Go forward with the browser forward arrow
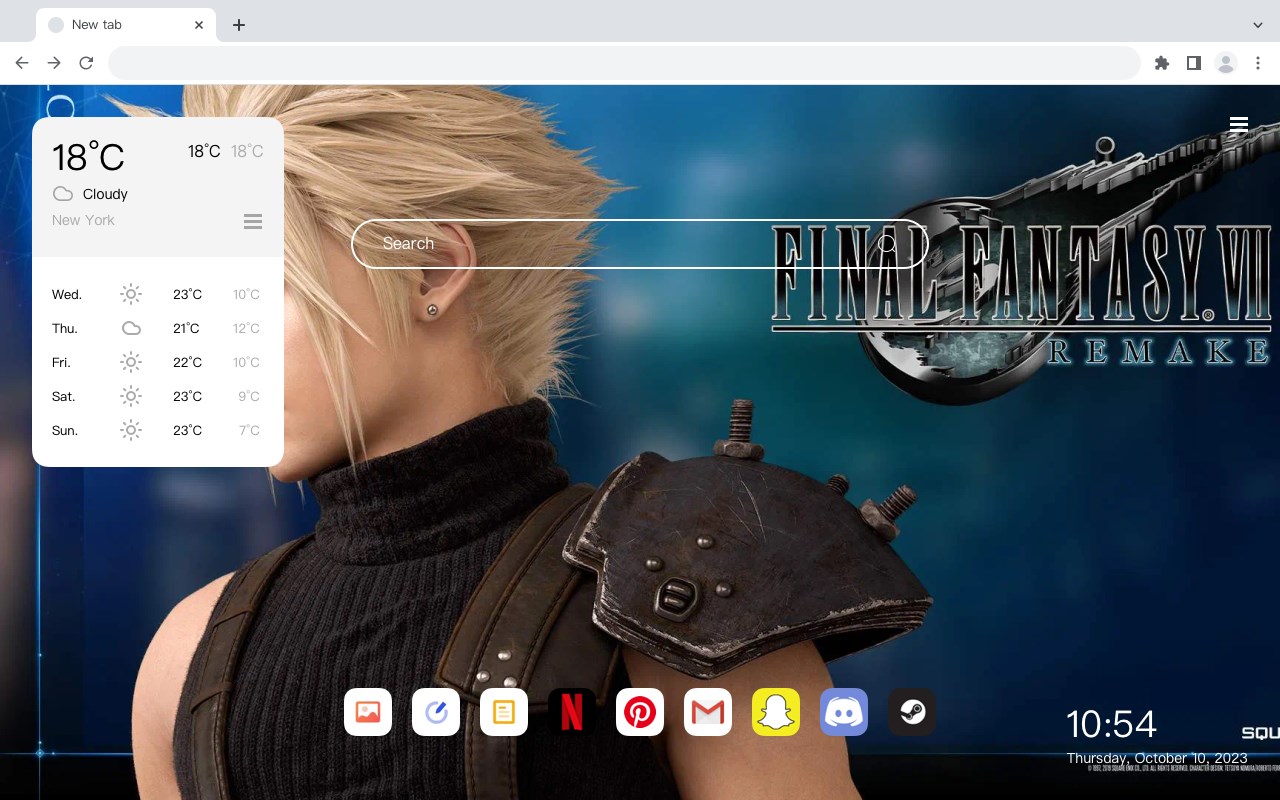 (54, 63)
